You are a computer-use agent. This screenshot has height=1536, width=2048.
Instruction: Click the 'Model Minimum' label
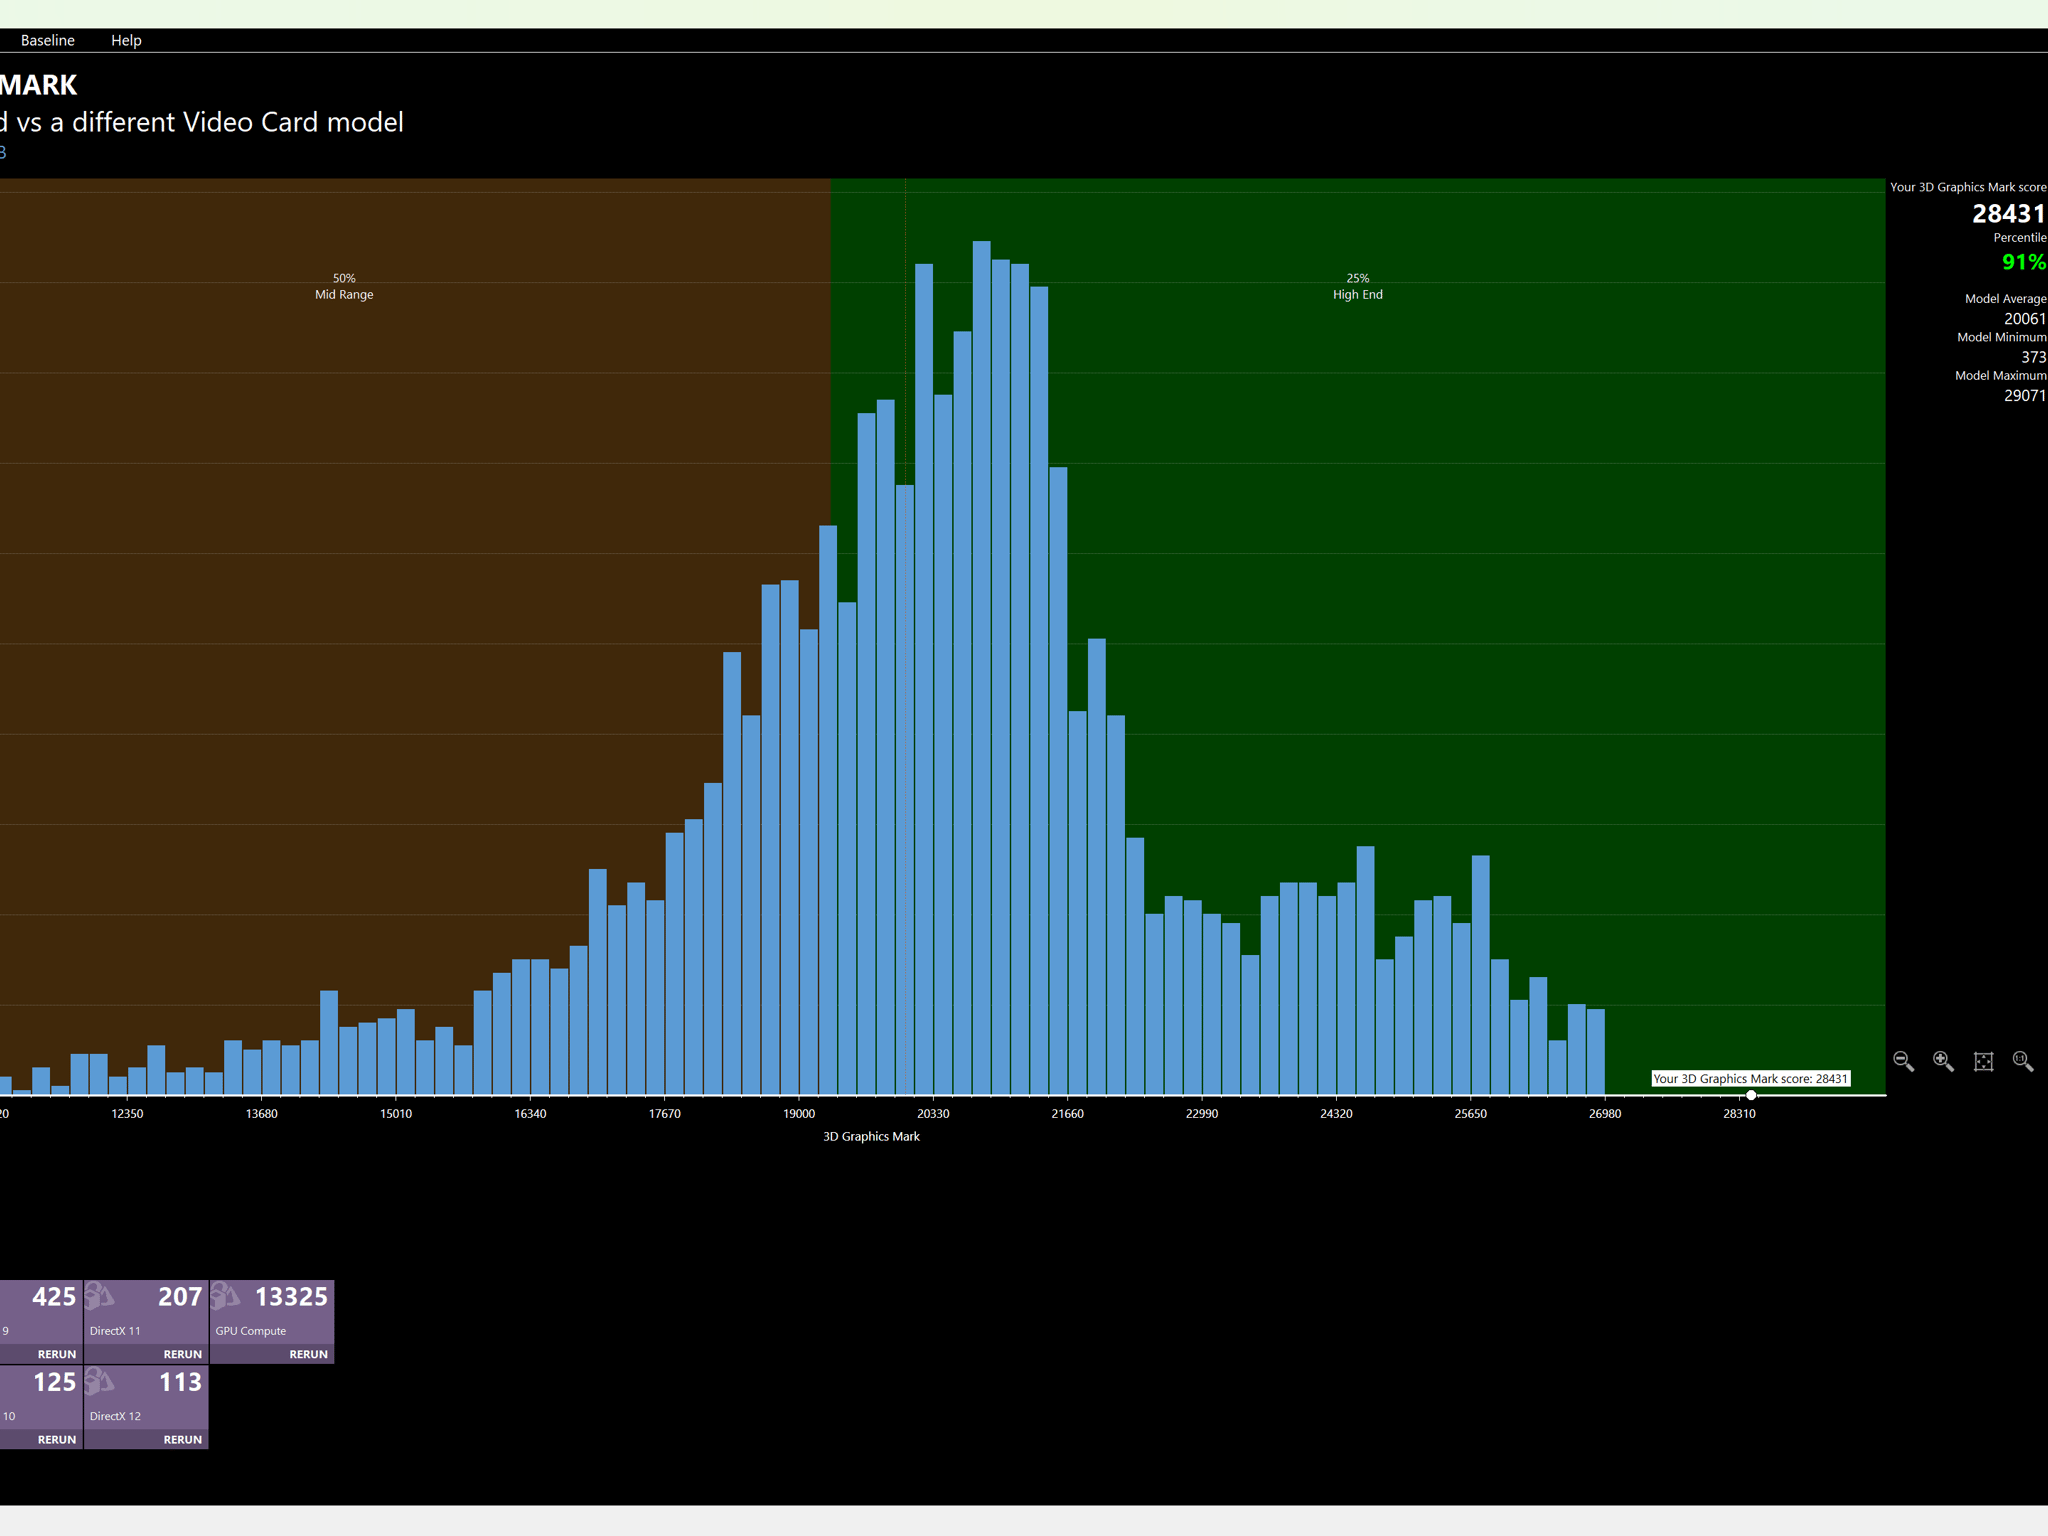(2001, 337)
